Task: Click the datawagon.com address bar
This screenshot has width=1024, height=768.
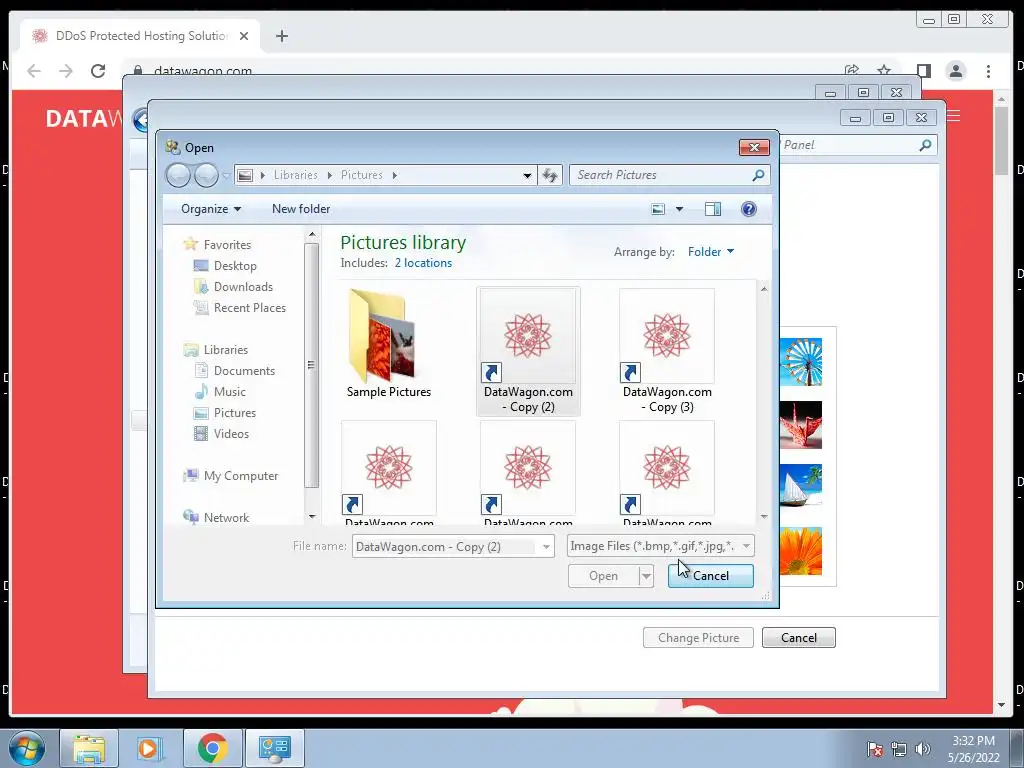Action: coord(483,71)
